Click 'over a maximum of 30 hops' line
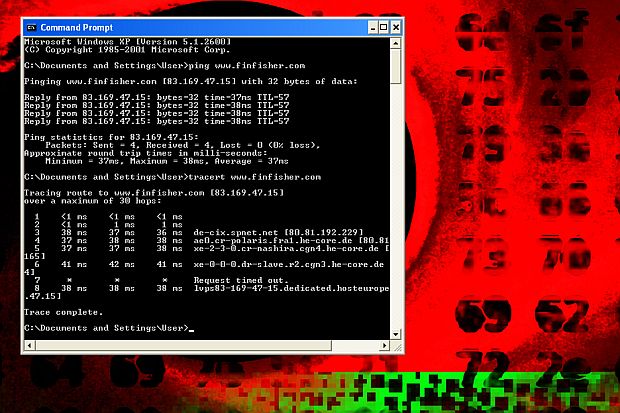The height and width of the screenshot is (413, 620). (93, 201)
